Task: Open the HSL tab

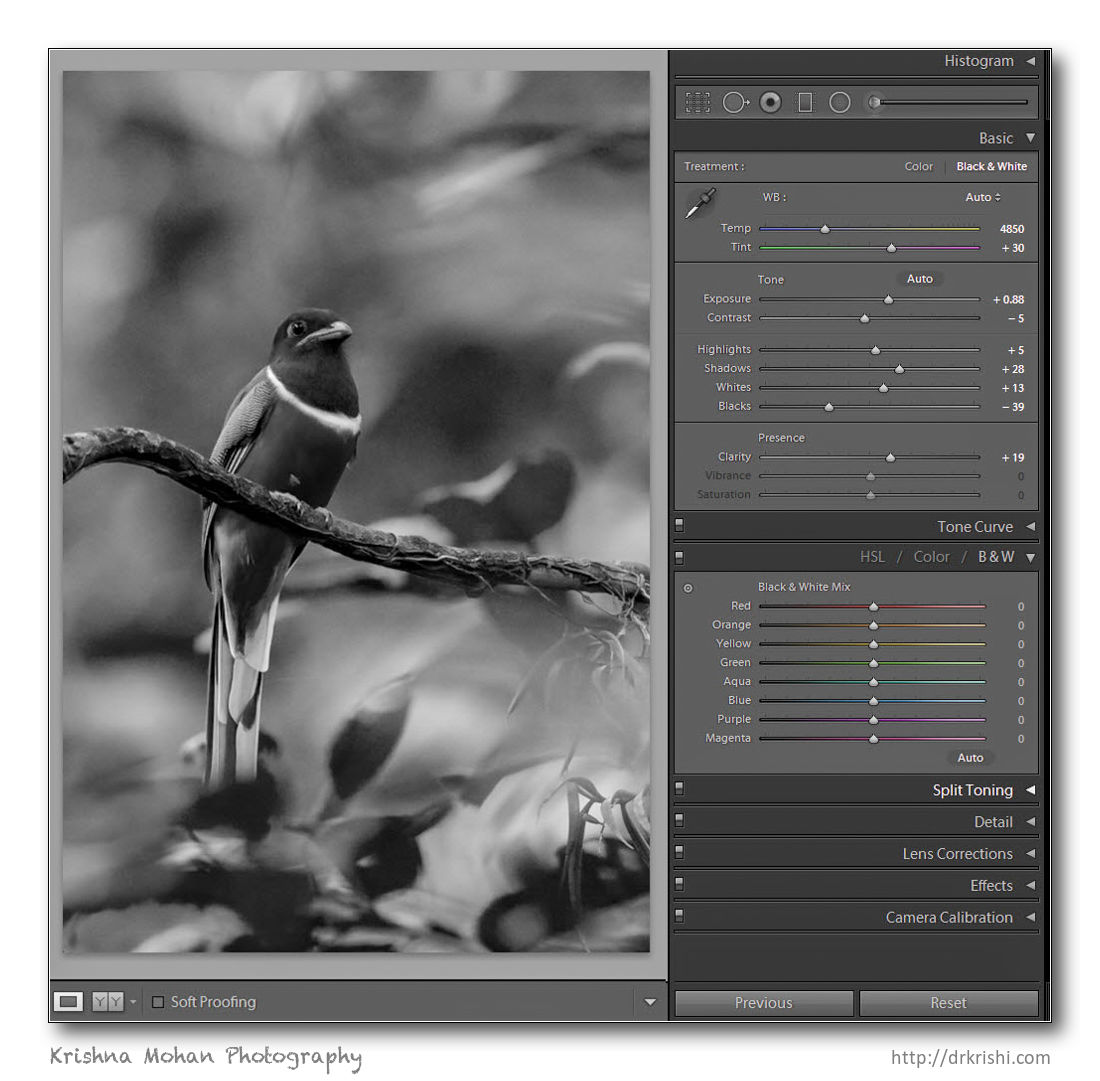Action: click(x=872, y=557)
